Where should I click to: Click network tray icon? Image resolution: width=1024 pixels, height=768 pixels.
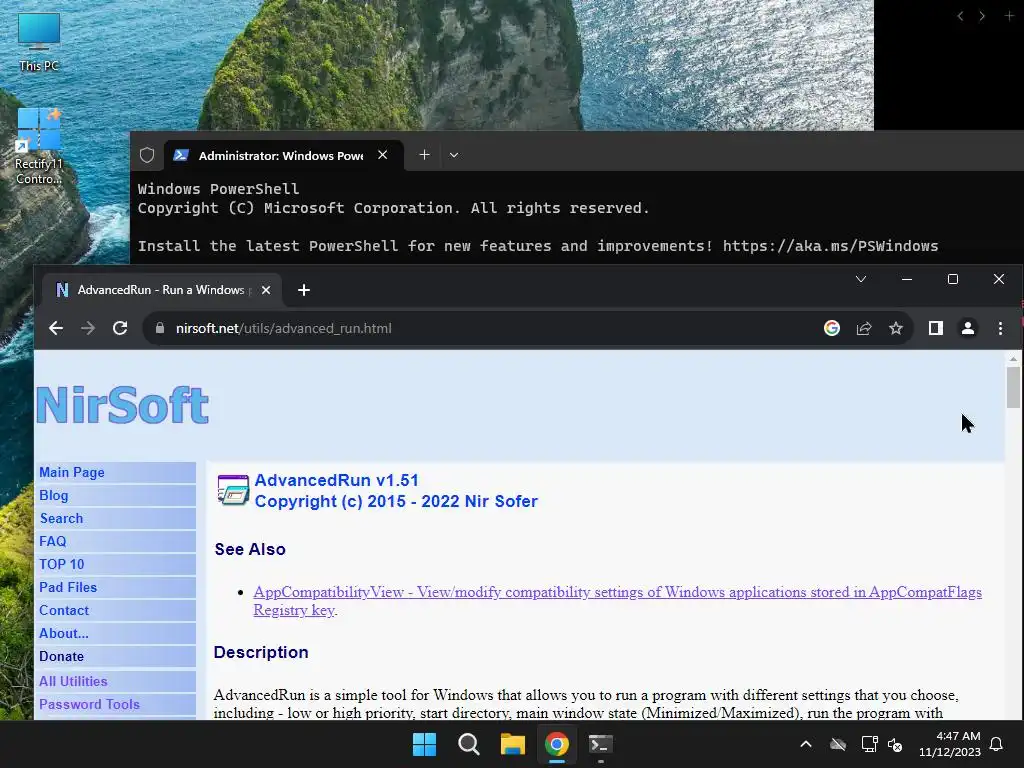pos(869,744)
